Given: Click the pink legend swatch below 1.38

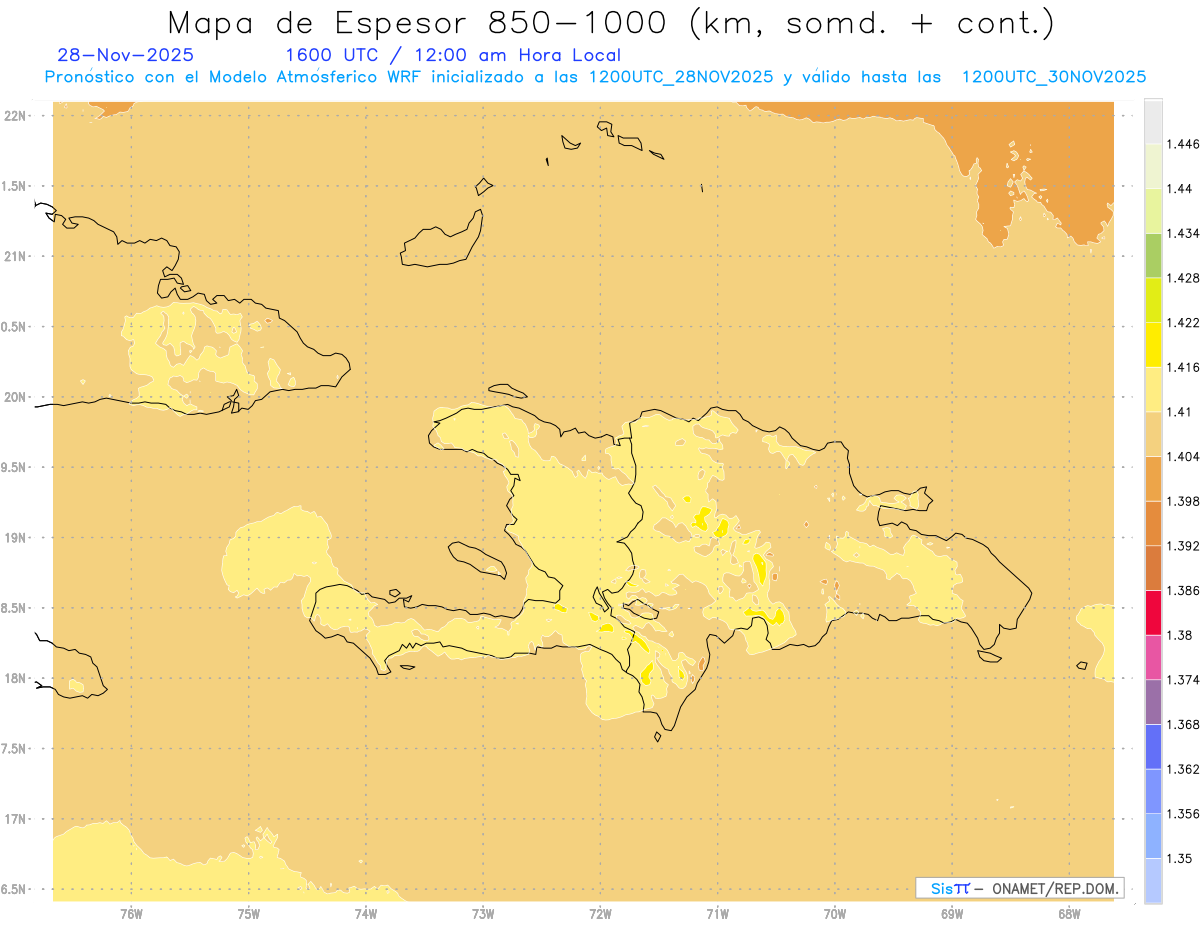Looking at the screenshot, I should point(1153,657).
